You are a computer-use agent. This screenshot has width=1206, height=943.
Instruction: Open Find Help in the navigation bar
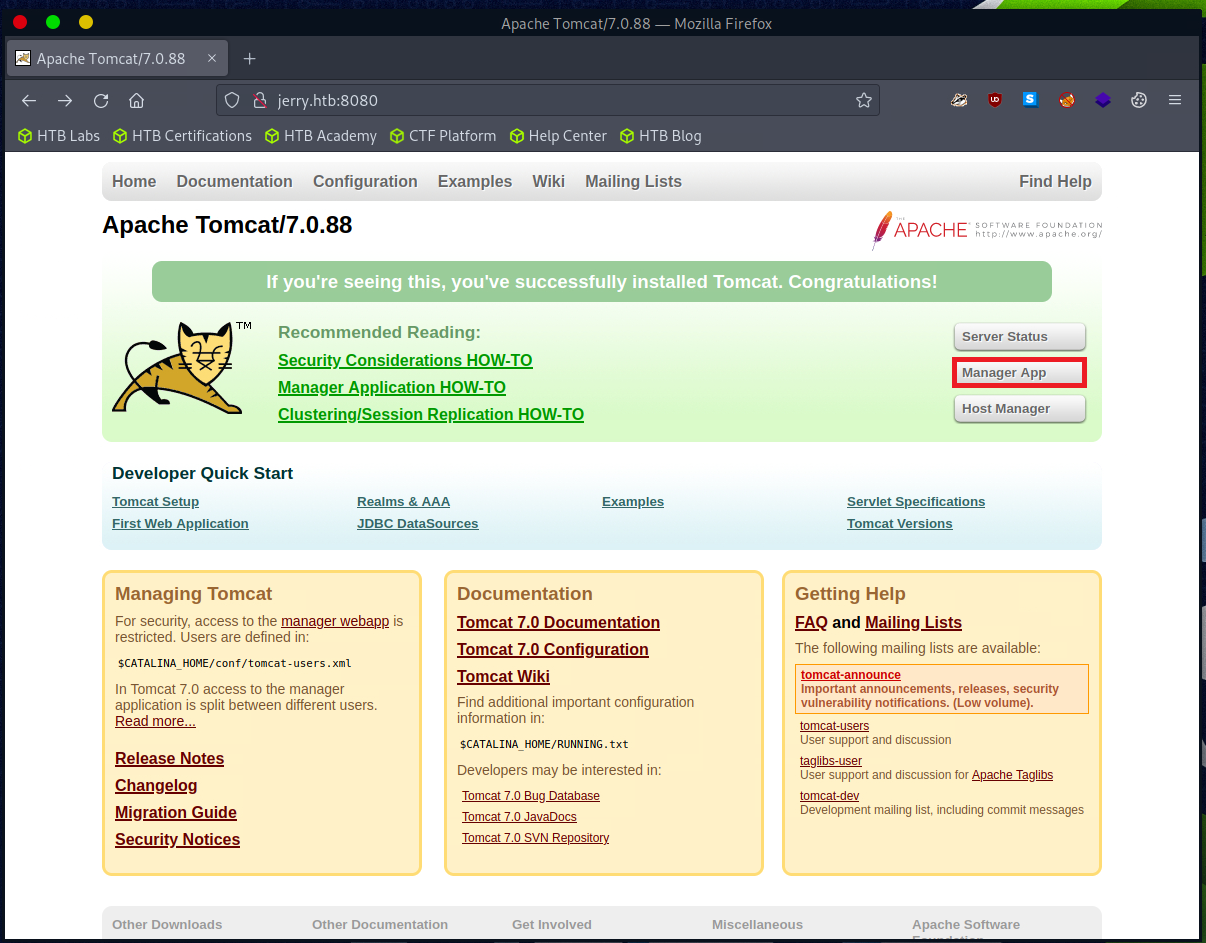pos(1055,181)
